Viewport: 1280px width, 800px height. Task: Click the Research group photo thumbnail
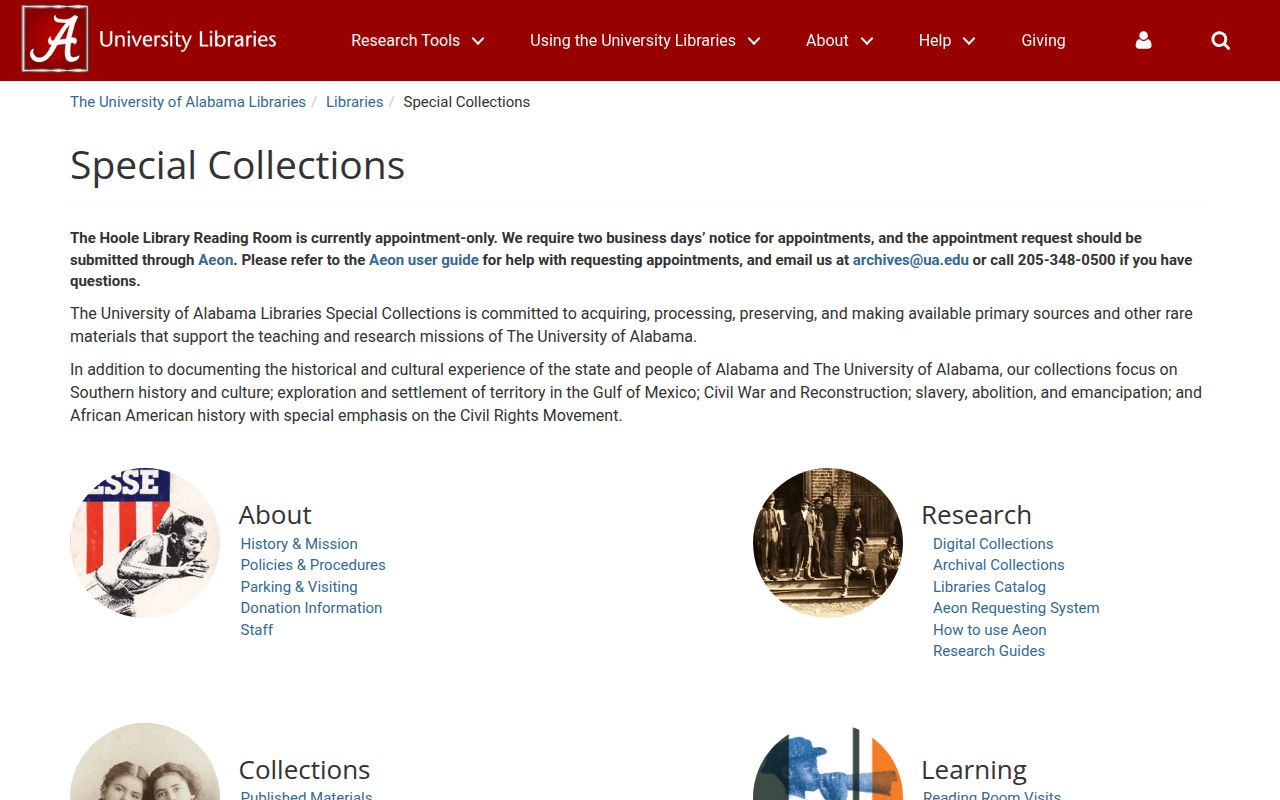tap(828, 542)
